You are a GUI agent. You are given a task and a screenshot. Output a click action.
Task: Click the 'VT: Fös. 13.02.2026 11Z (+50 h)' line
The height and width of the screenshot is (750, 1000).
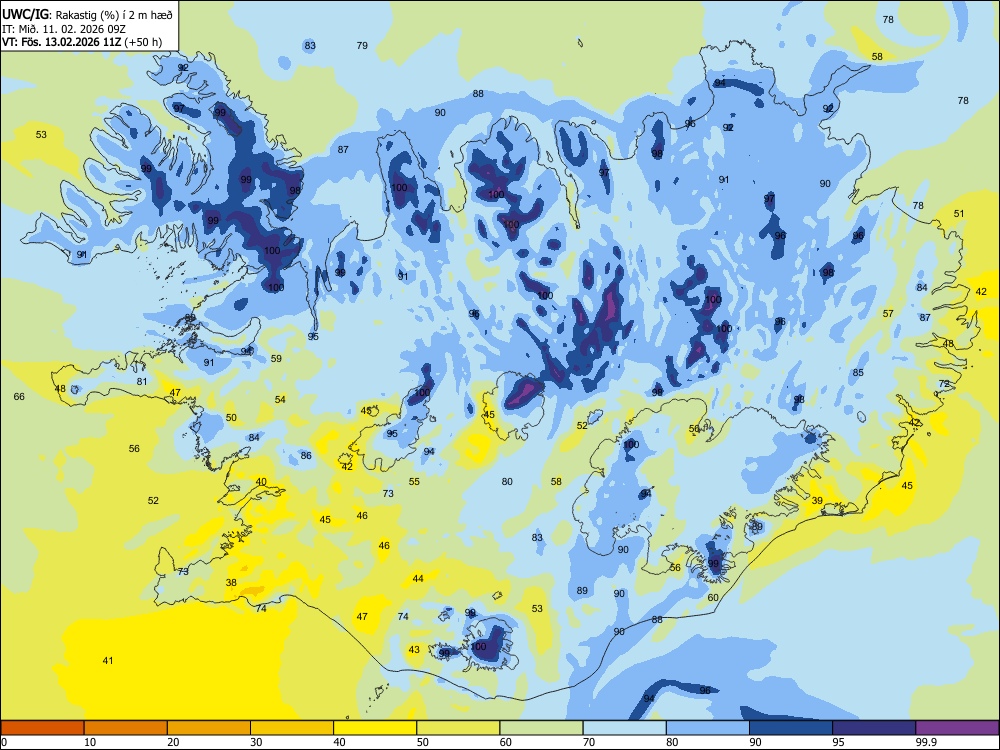[82, 42]
